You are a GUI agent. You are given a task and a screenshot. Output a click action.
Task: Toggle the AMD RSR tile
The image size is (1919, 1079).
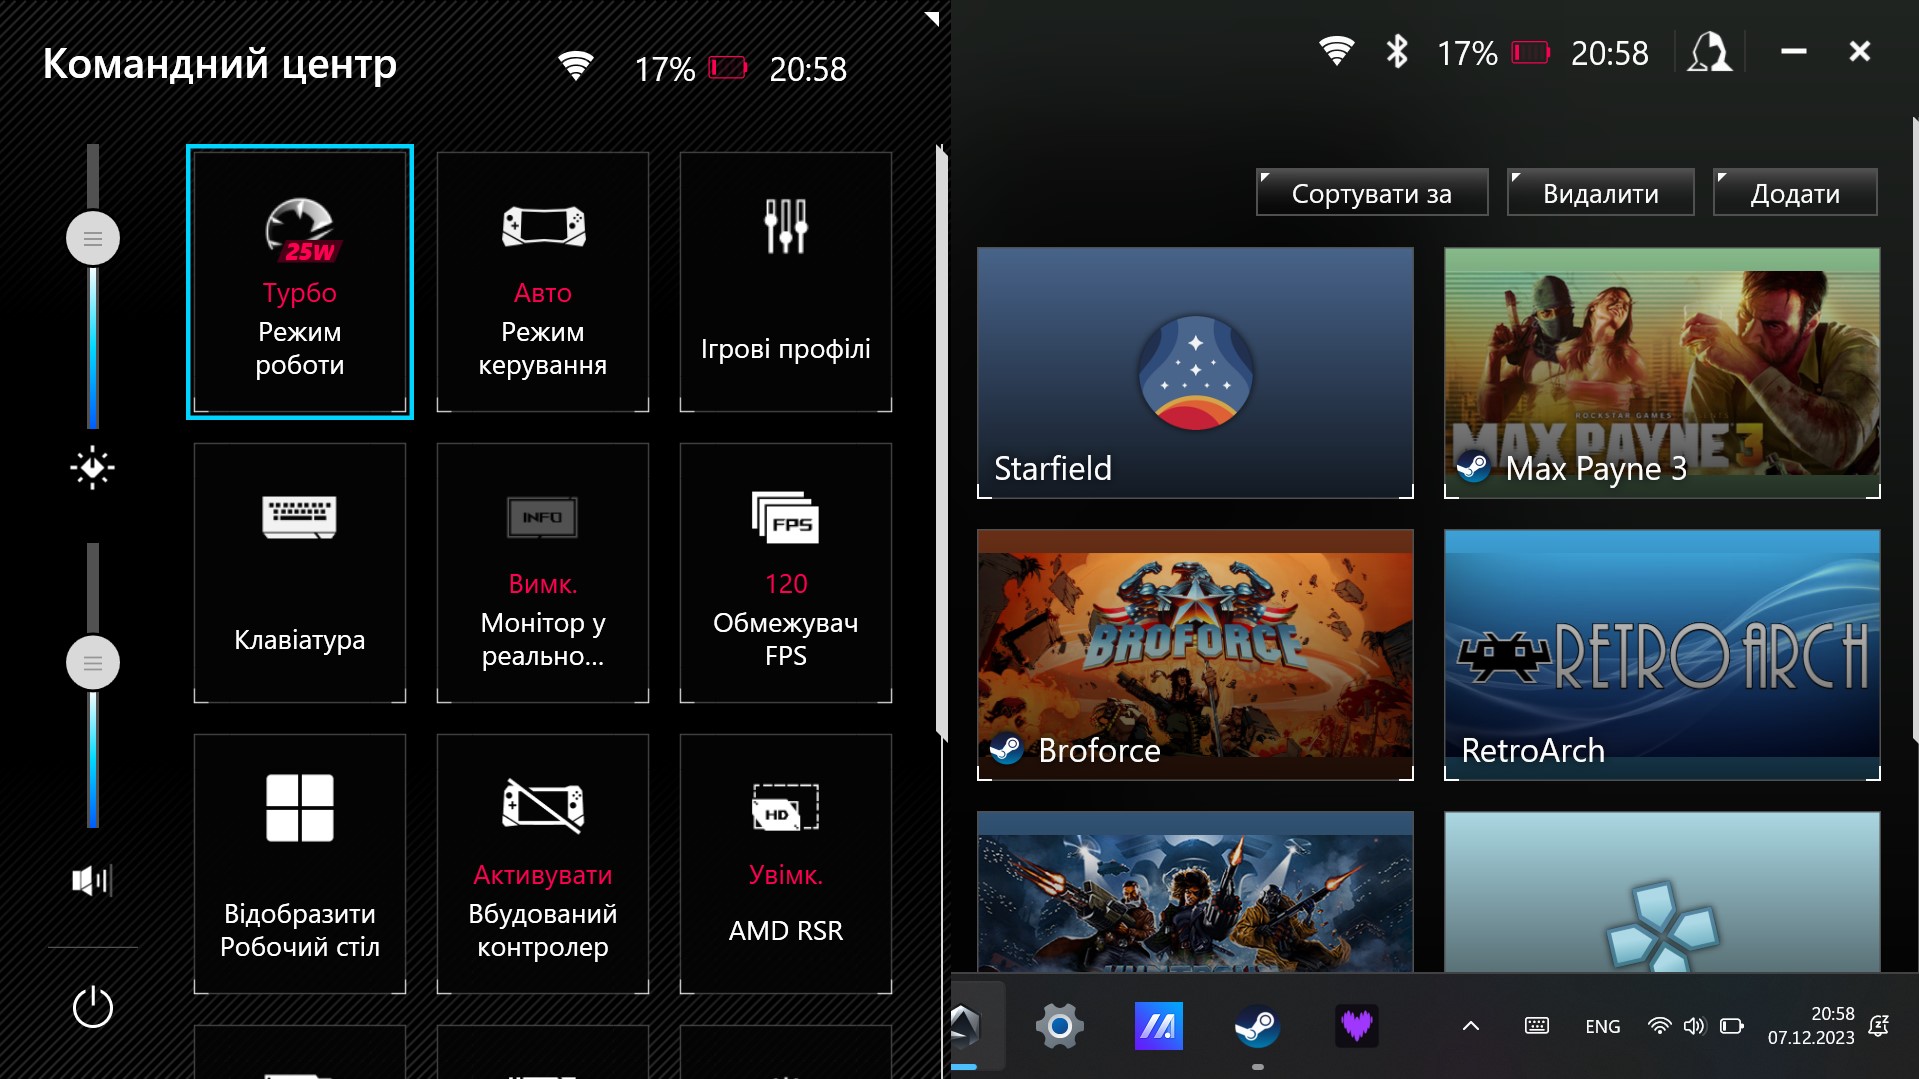click(x=785, y=864)
